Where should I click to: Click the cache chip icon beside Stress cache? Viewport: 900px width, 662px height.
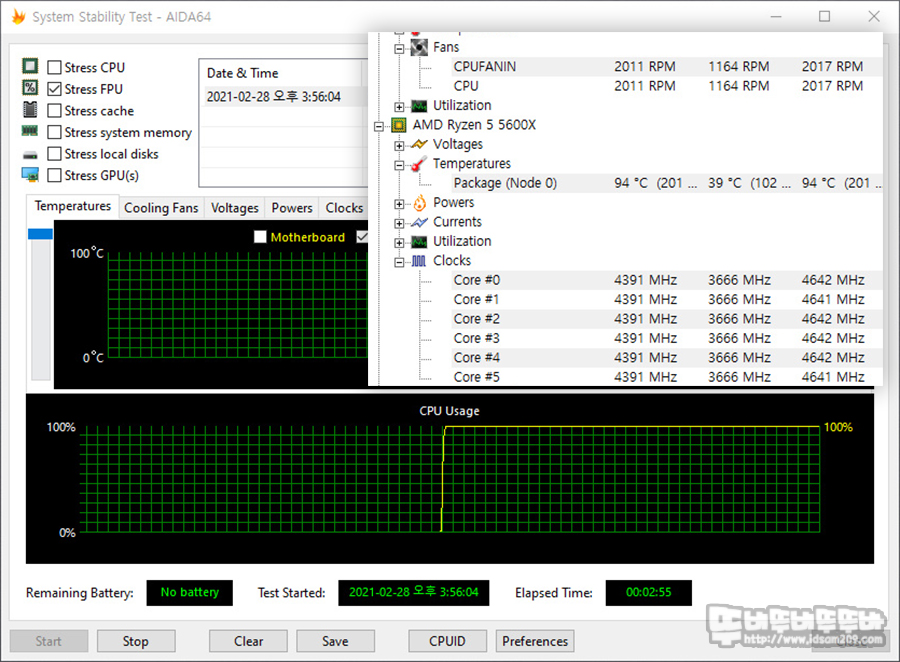pos(30,109)
